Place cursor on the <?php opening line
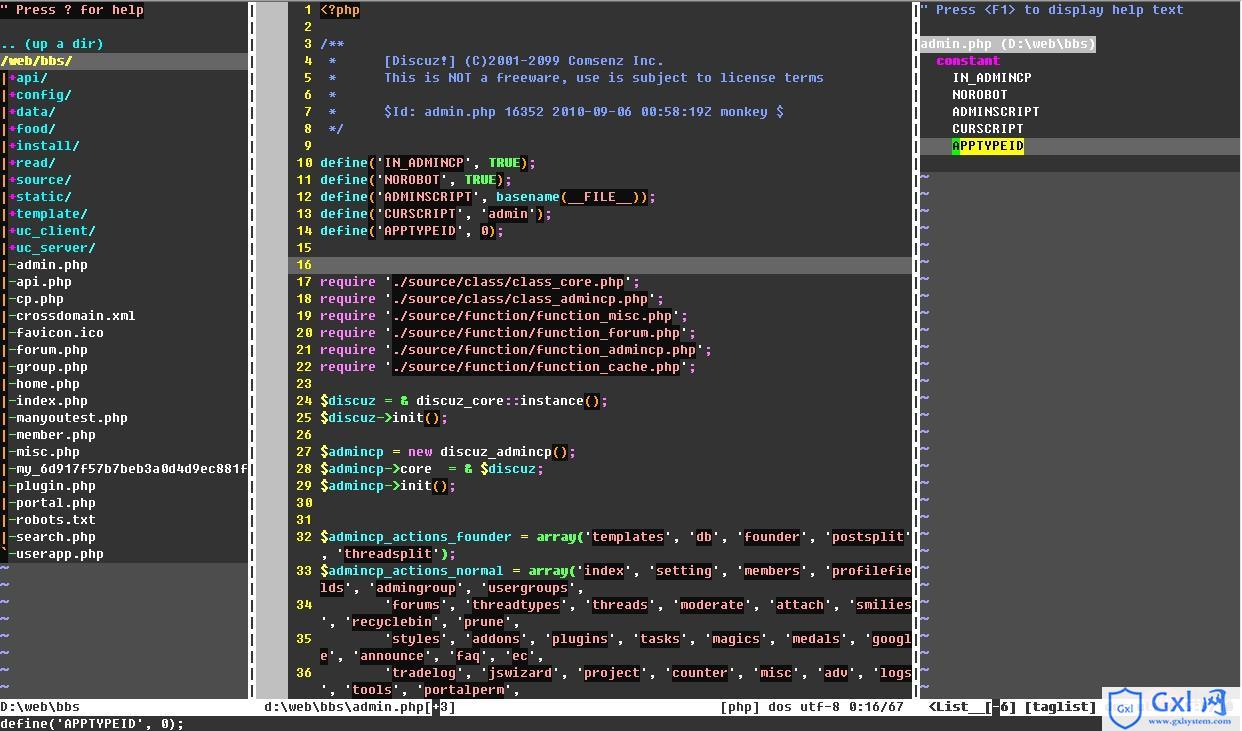Viewport: 1242px width, 731px height. (340, 10)
